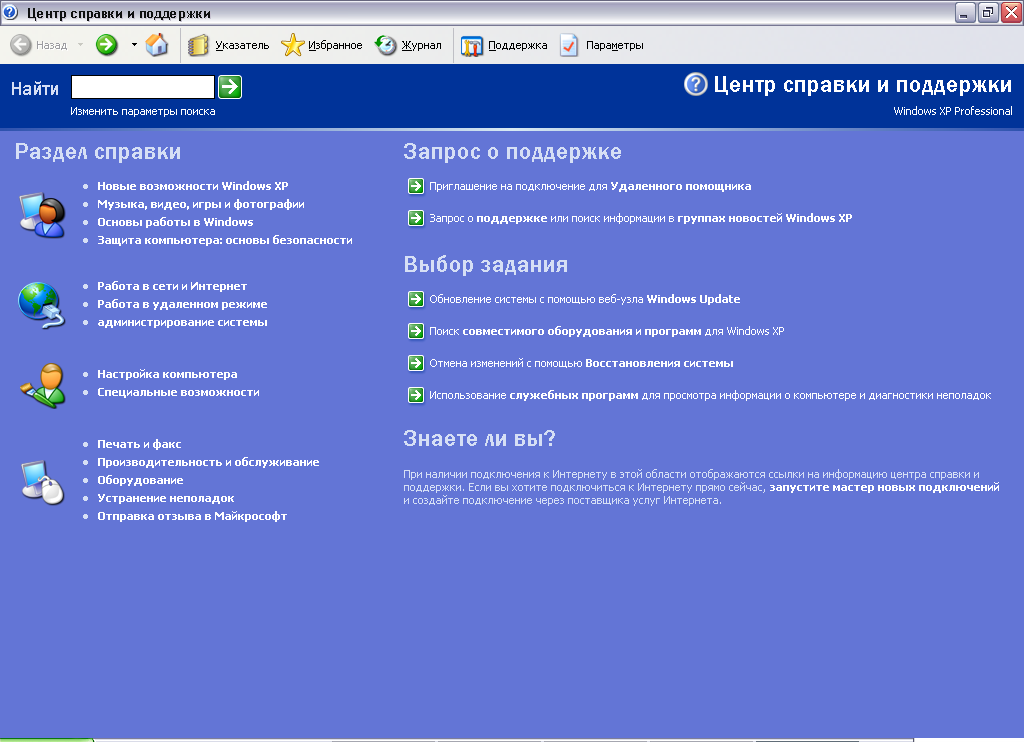1024x742 pixels.
Task: Click the person customization category icon
Action: 43,385
